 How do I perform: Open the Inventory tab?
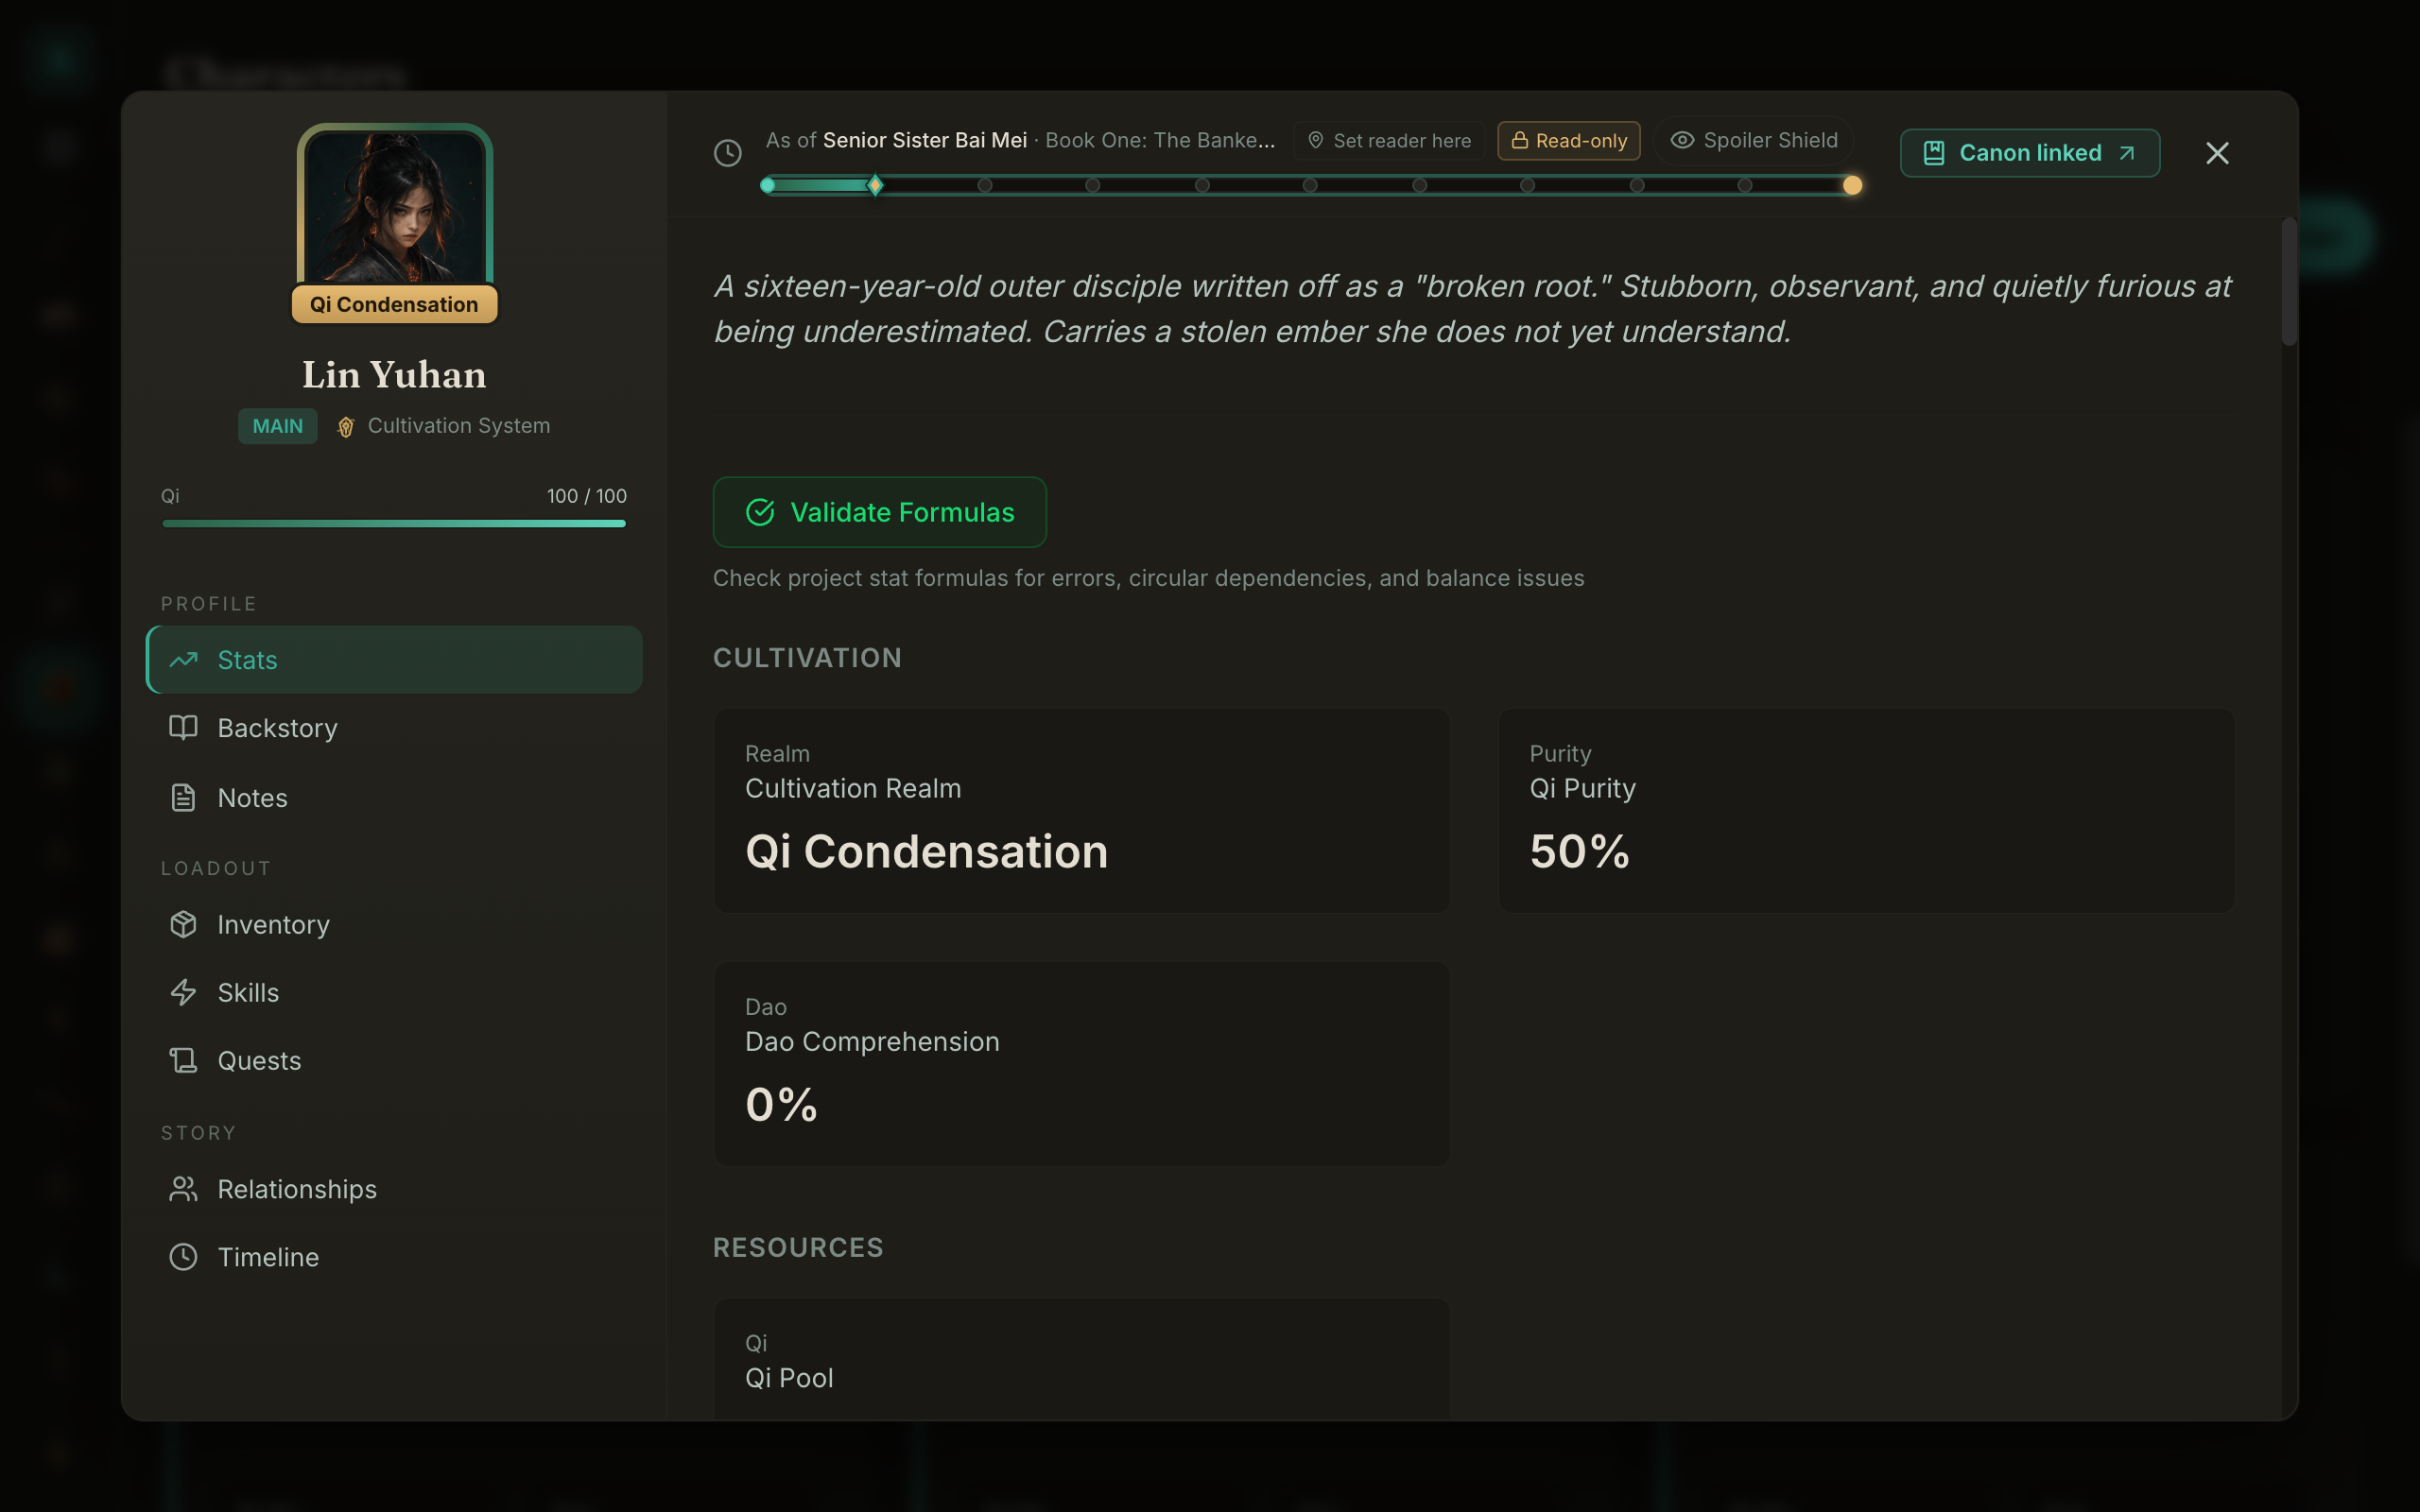tap(394, 924)
